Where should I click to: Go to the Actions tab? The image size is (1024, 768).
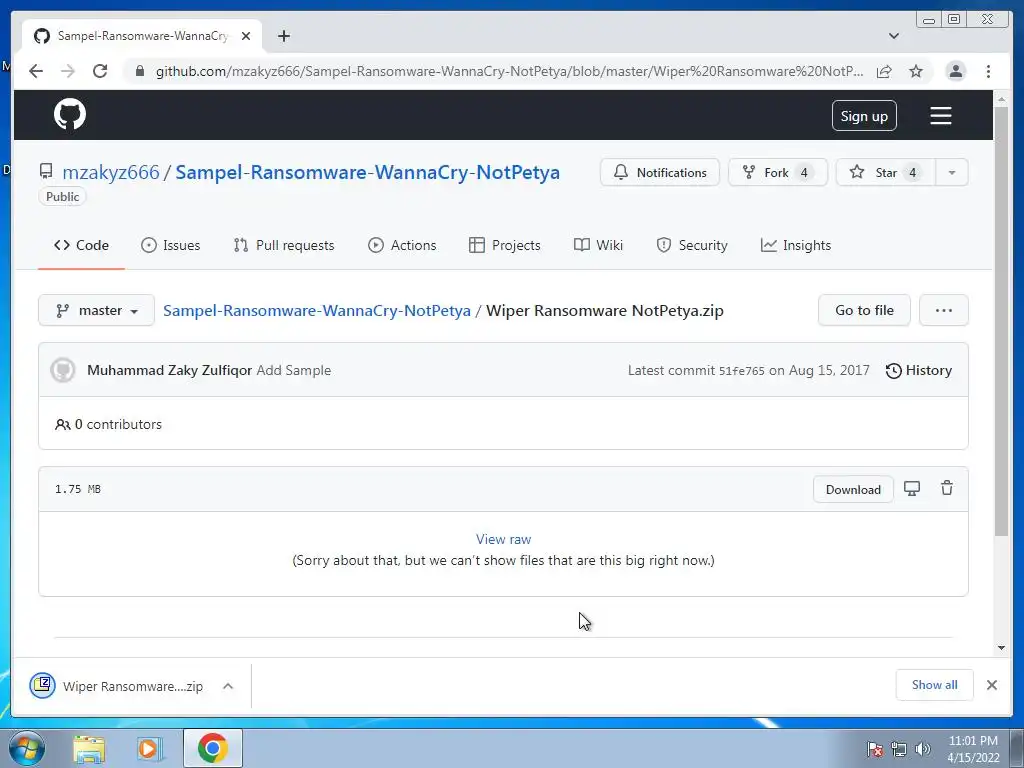402,246
